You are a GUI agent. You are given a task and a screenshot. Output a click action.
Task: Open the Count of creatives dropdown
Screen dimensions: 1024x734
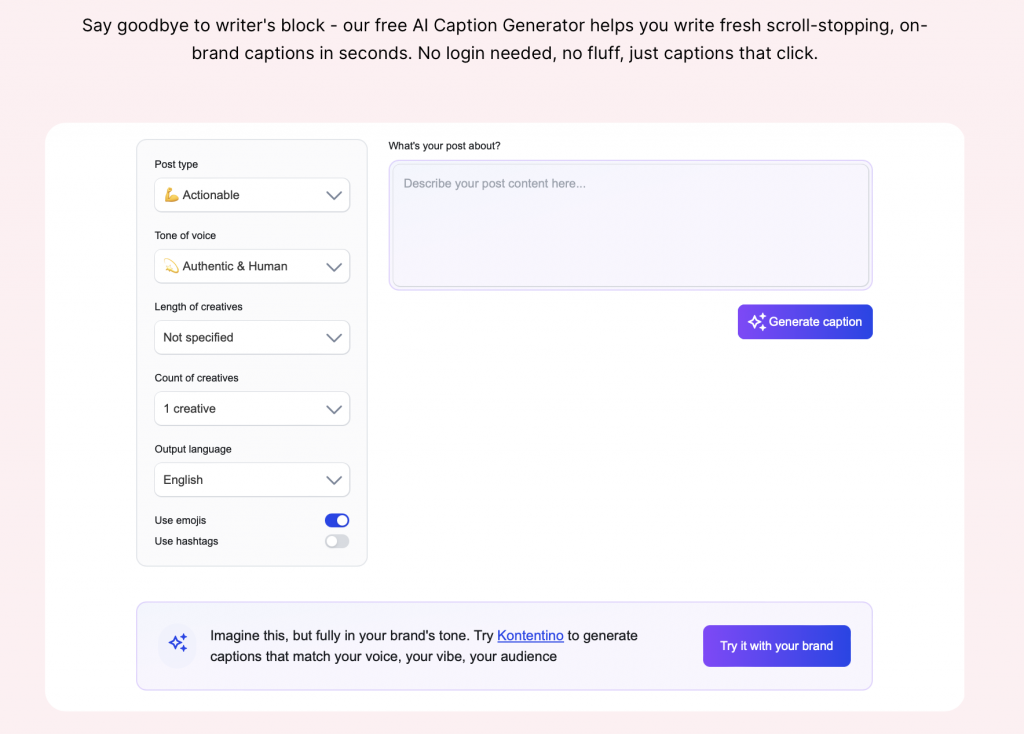(x=251, y=408)
